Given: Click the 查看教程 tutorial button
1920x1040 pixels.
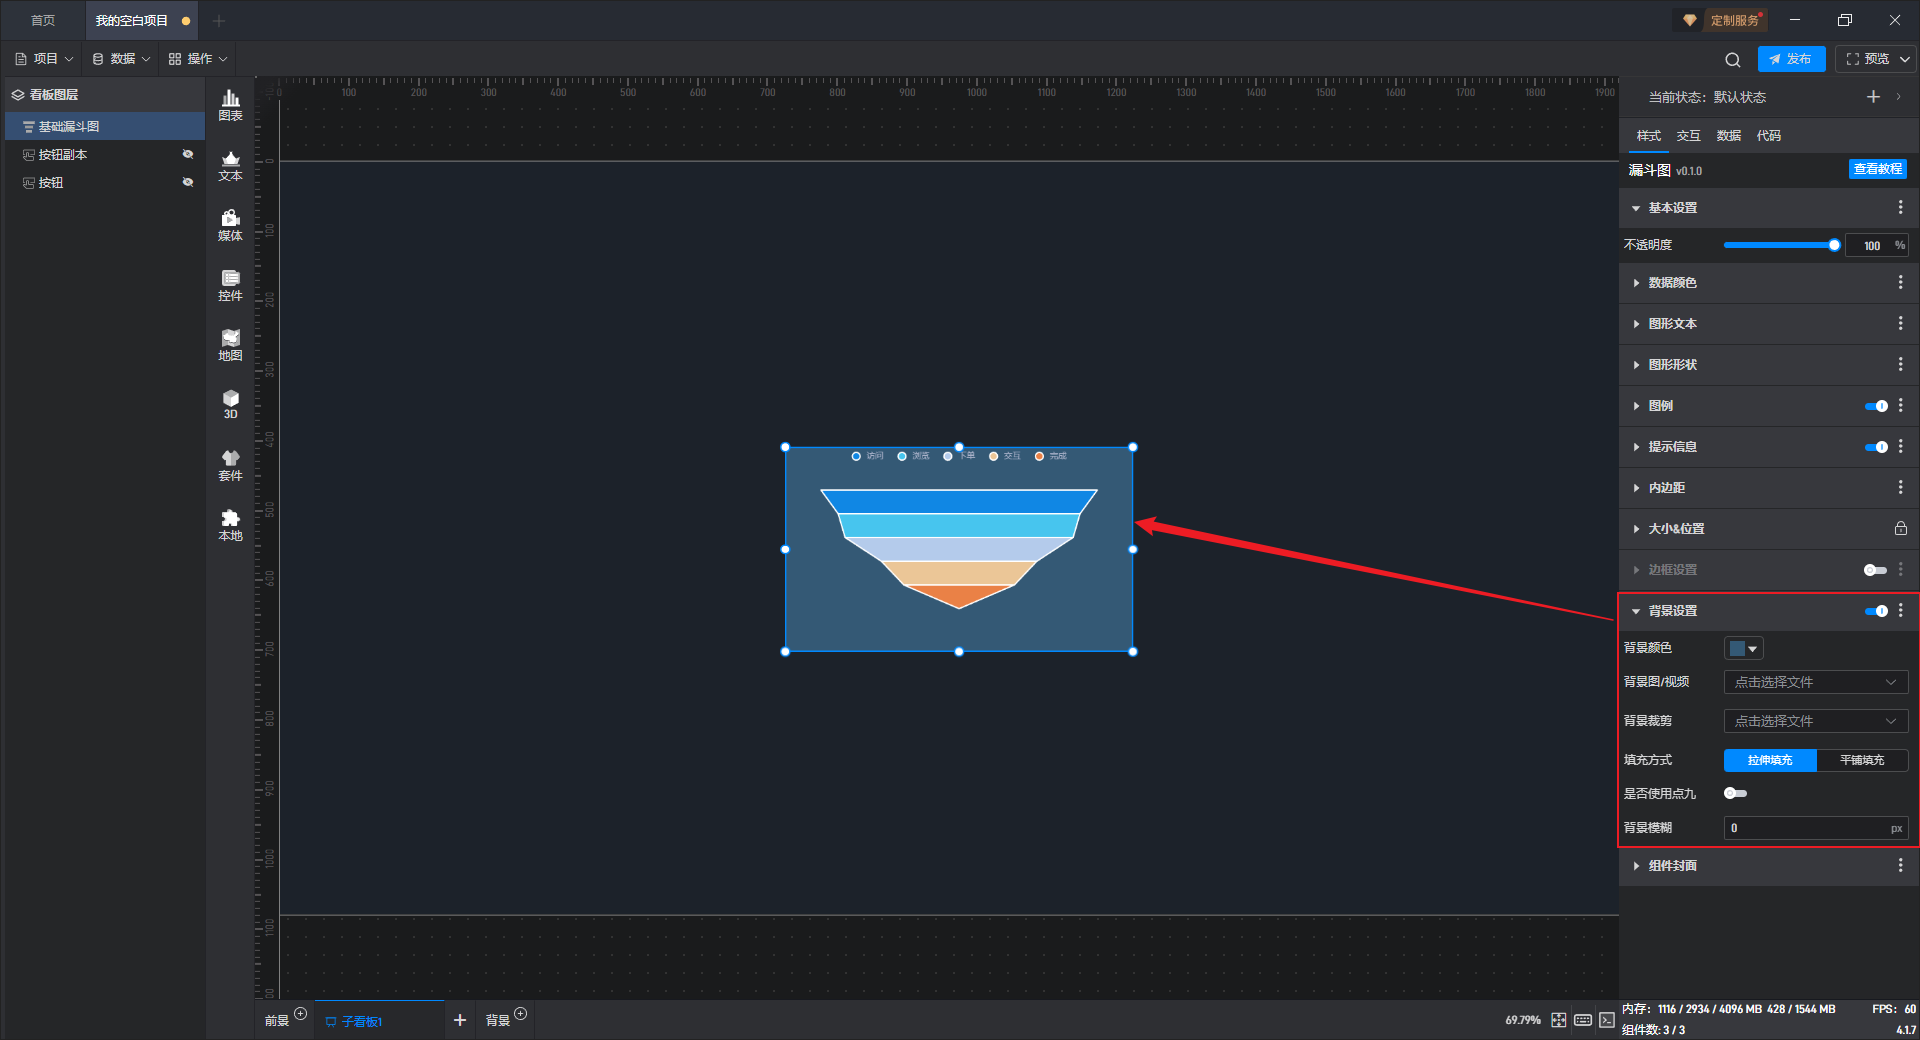Looking at the screenshot, I should pyautogui.click(x=1877, y=169).
